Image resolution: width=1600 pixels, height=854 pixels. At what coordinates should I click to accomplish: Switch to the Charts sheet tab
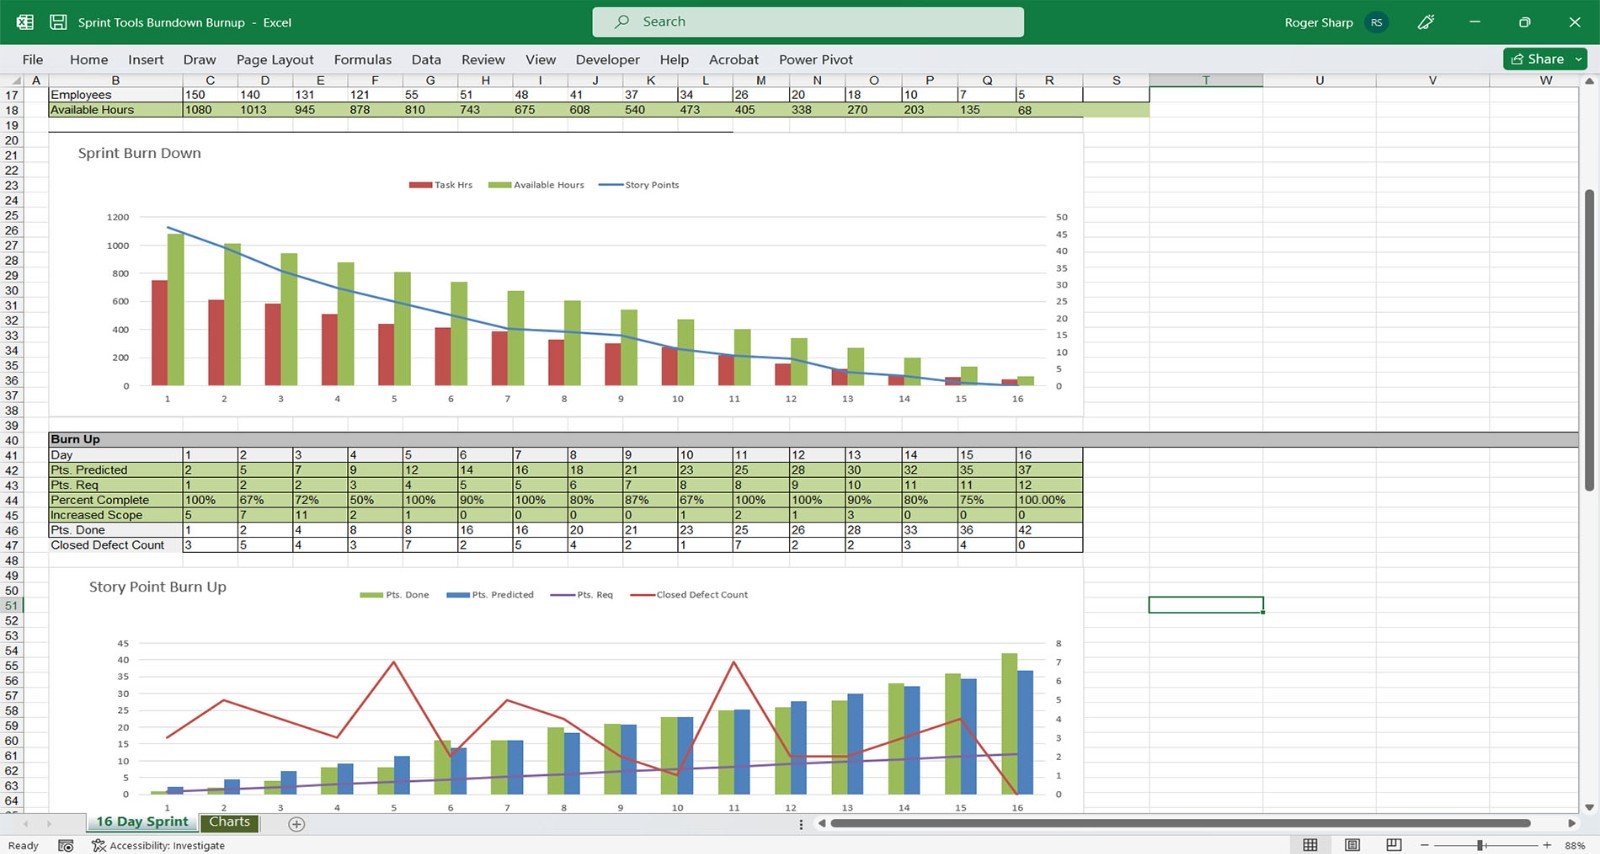tap(230, 822)
